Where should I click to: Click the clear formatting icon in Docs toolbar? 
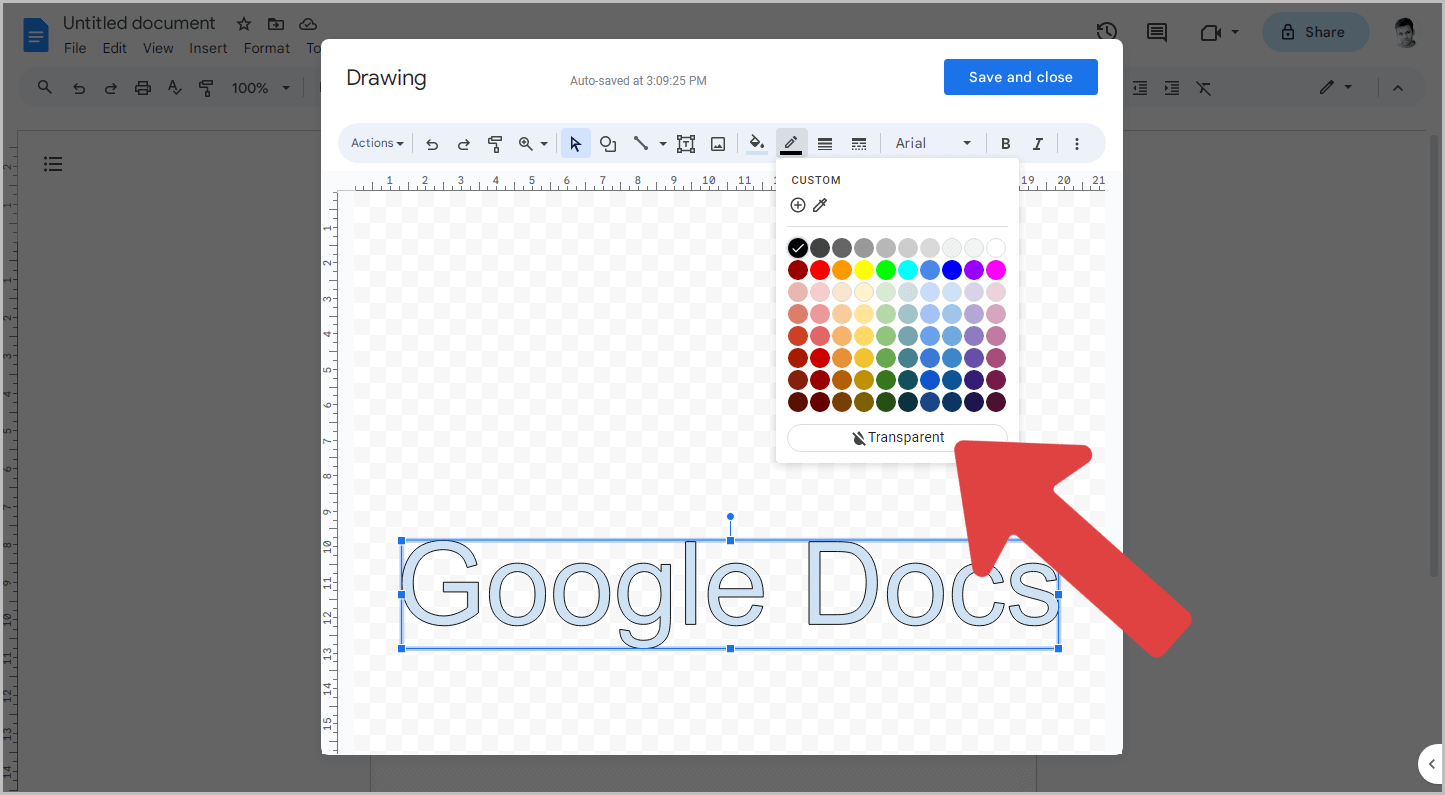1204,88
